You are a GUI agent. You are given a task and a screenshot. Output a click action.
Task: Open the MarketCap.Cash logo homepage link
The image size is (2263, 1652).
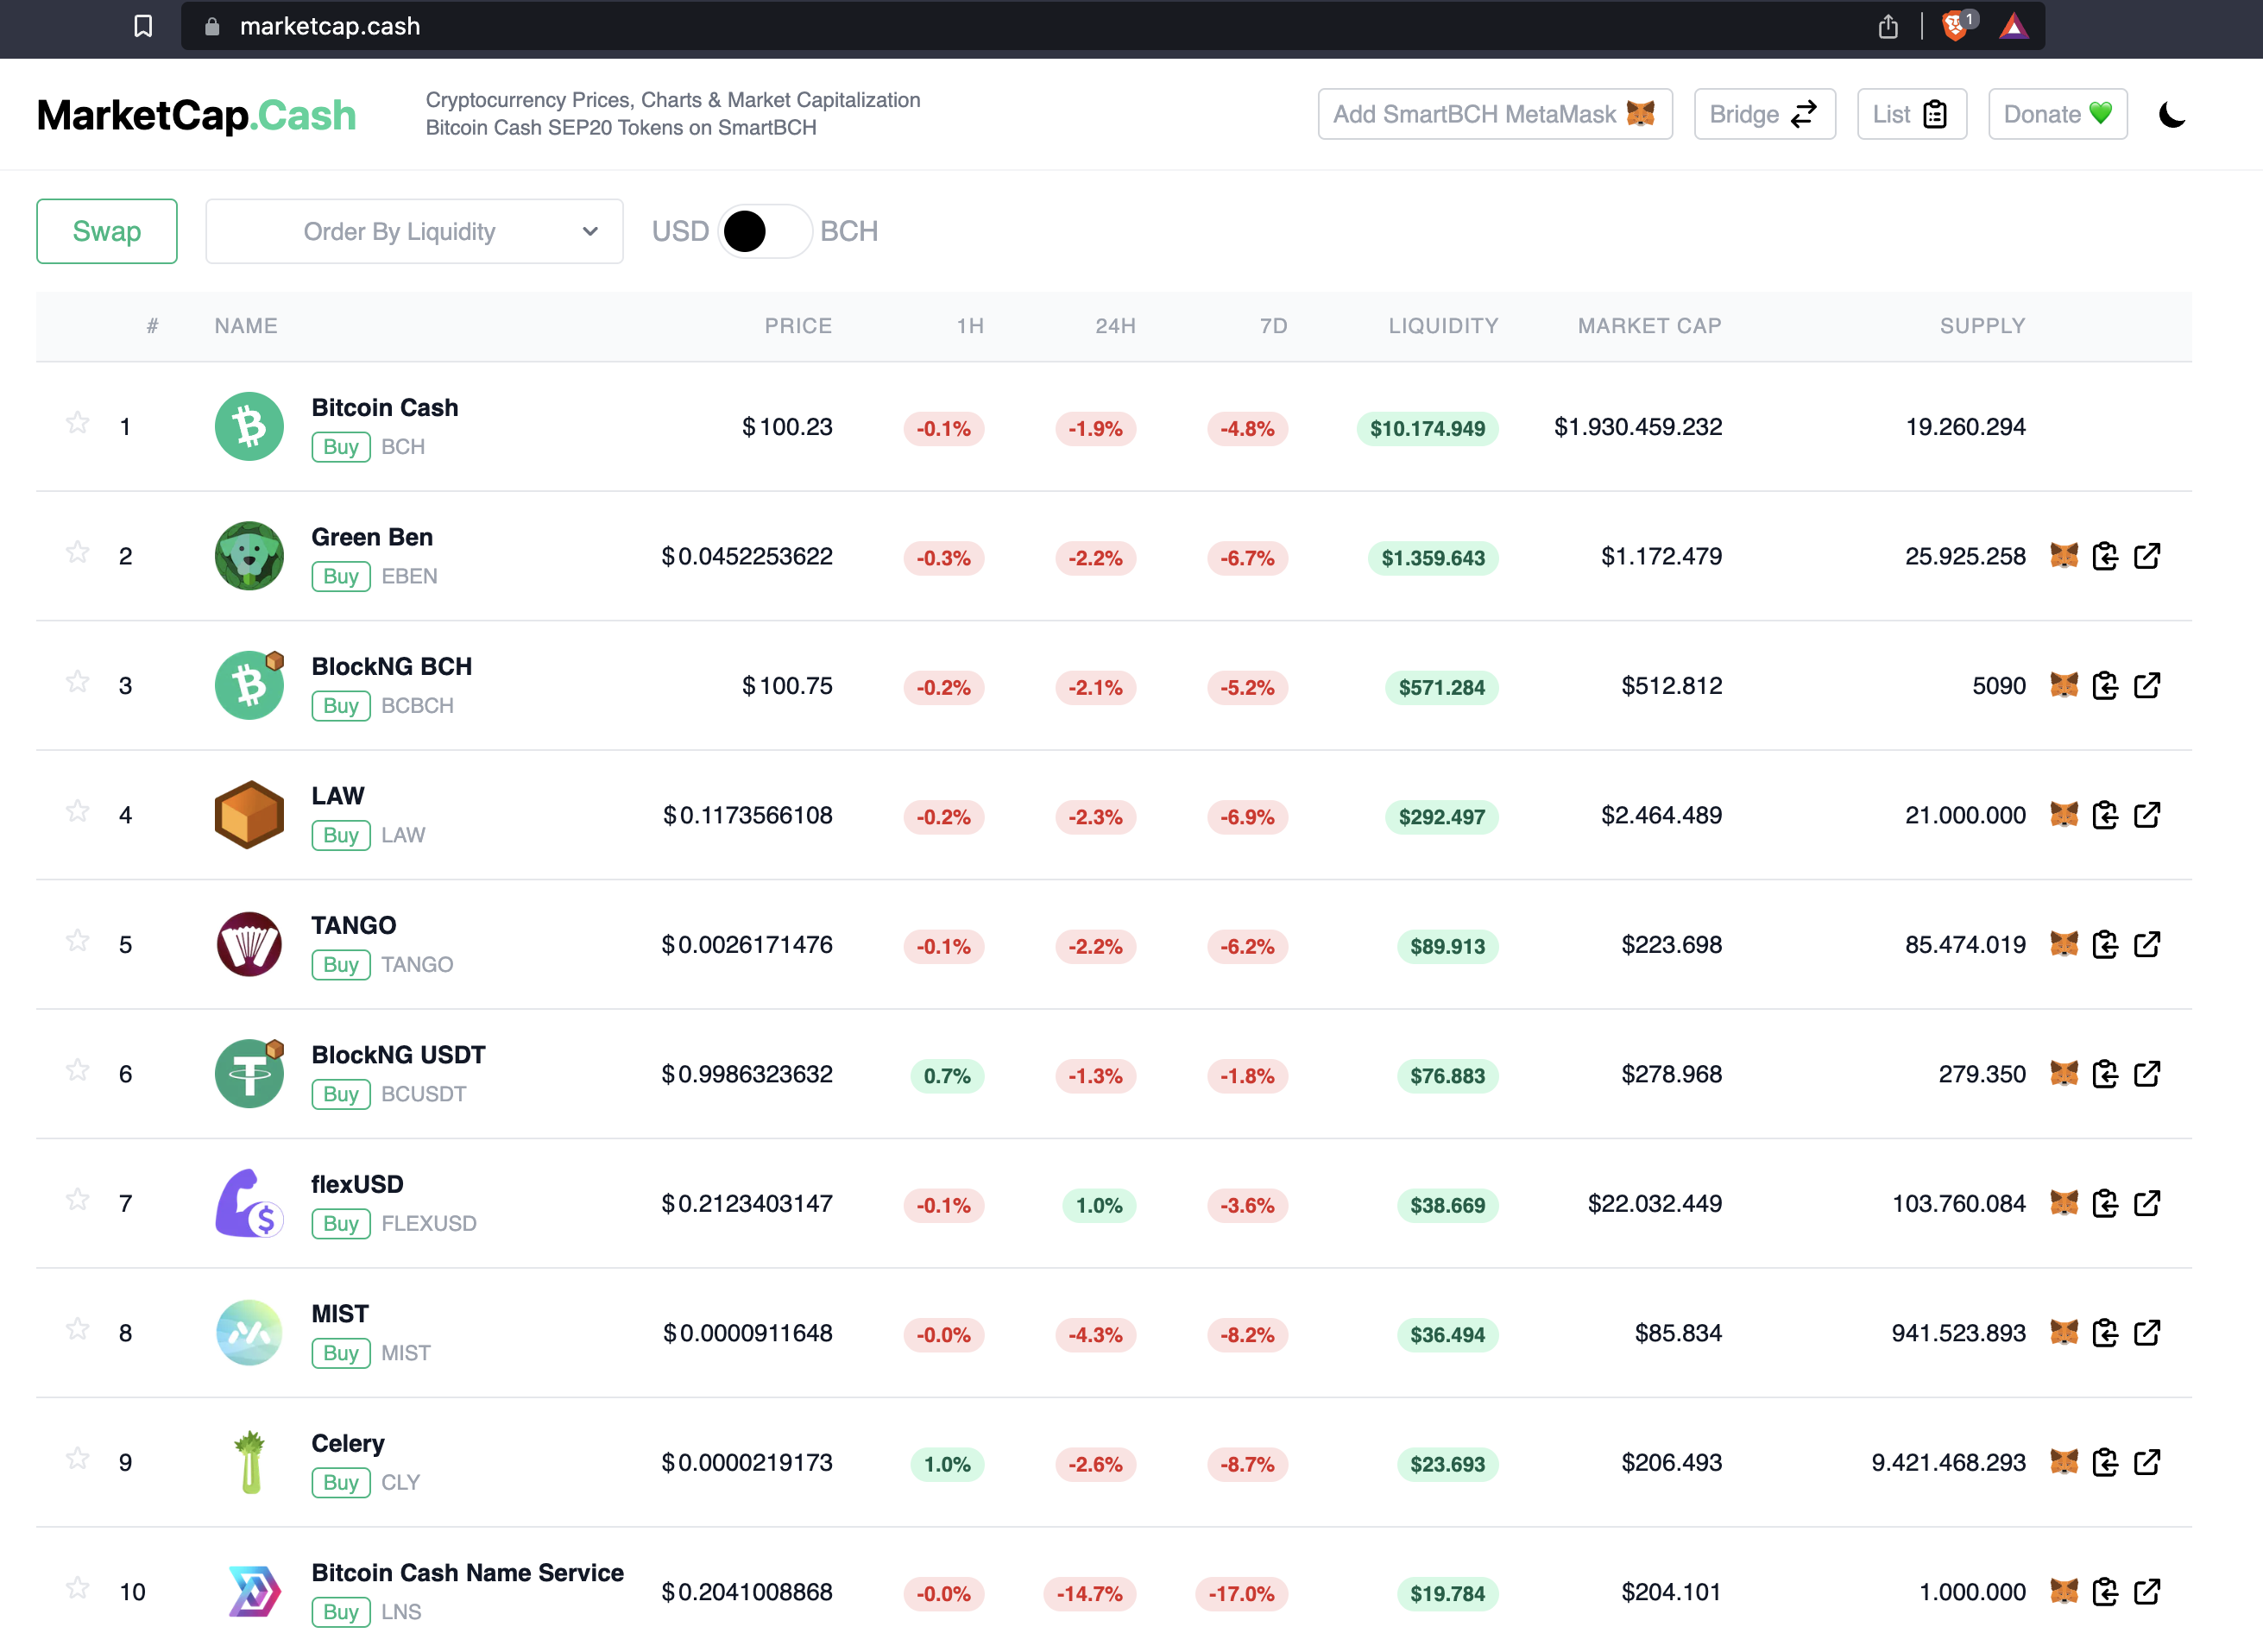click(x=196, y=115)
